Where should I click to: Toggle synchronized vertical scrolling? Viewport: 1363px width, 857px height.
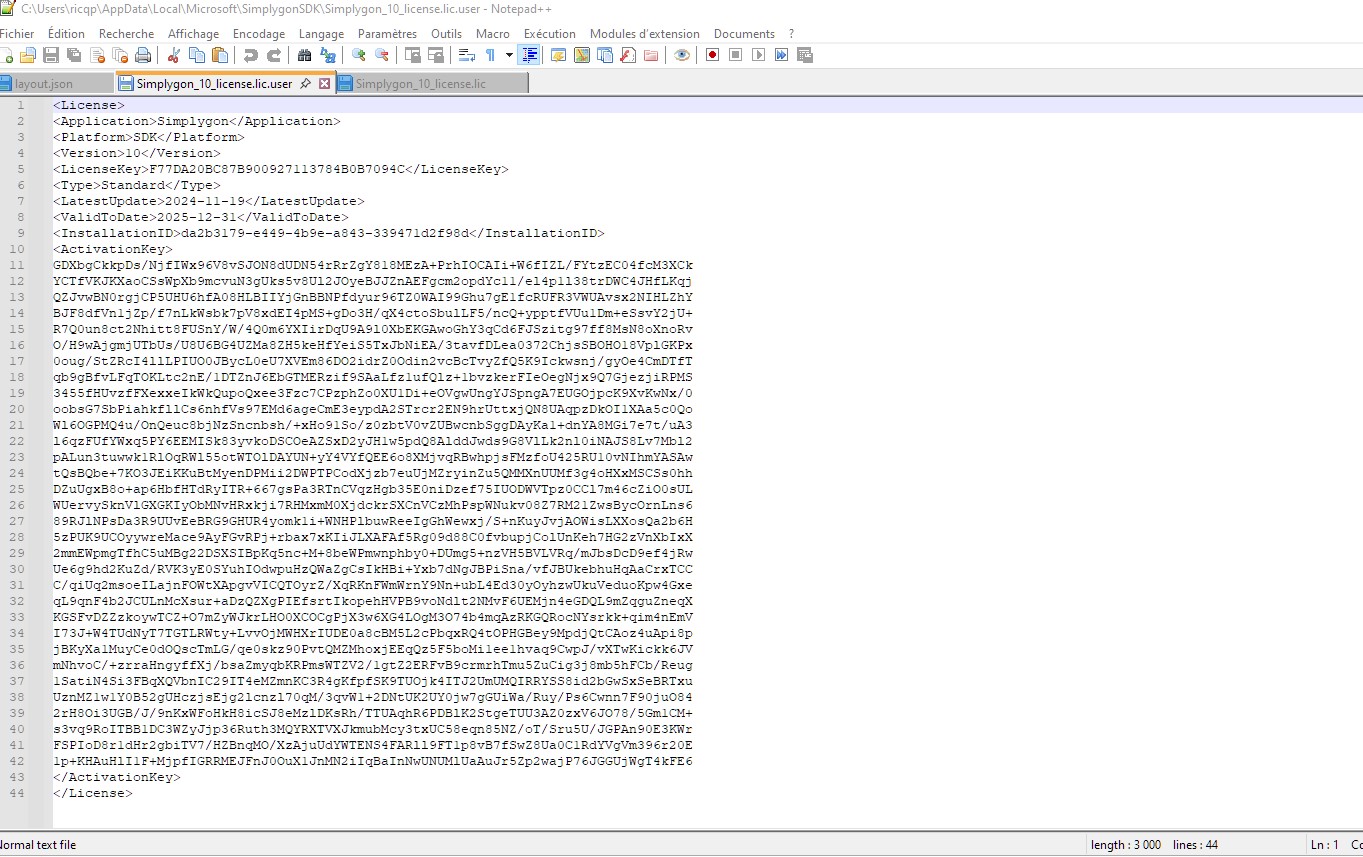tap(413, 55)
